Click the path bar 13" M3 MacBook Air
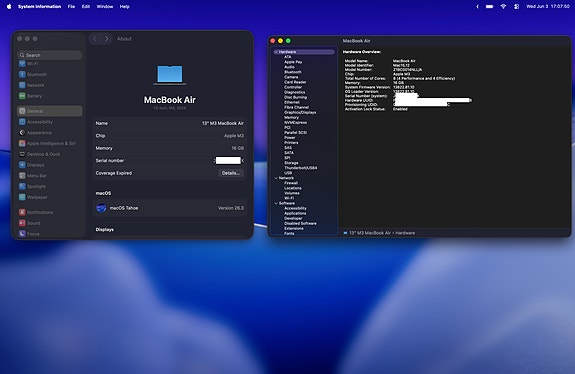The height and width of the screenshot is (374, 575). point(367,233)
